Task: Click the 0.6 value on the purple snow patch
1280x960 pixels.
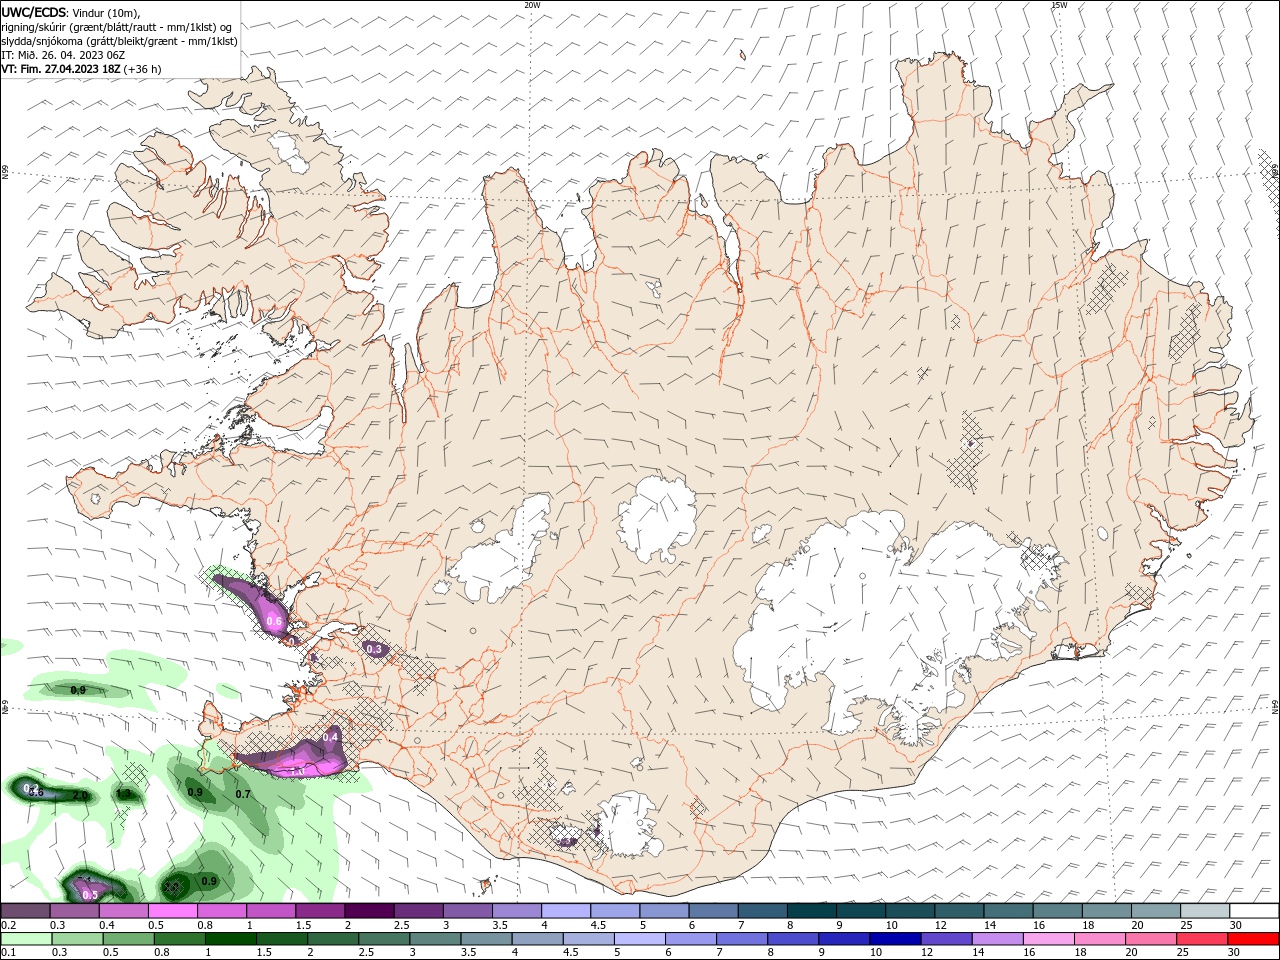Action: [x=274, y=621]
